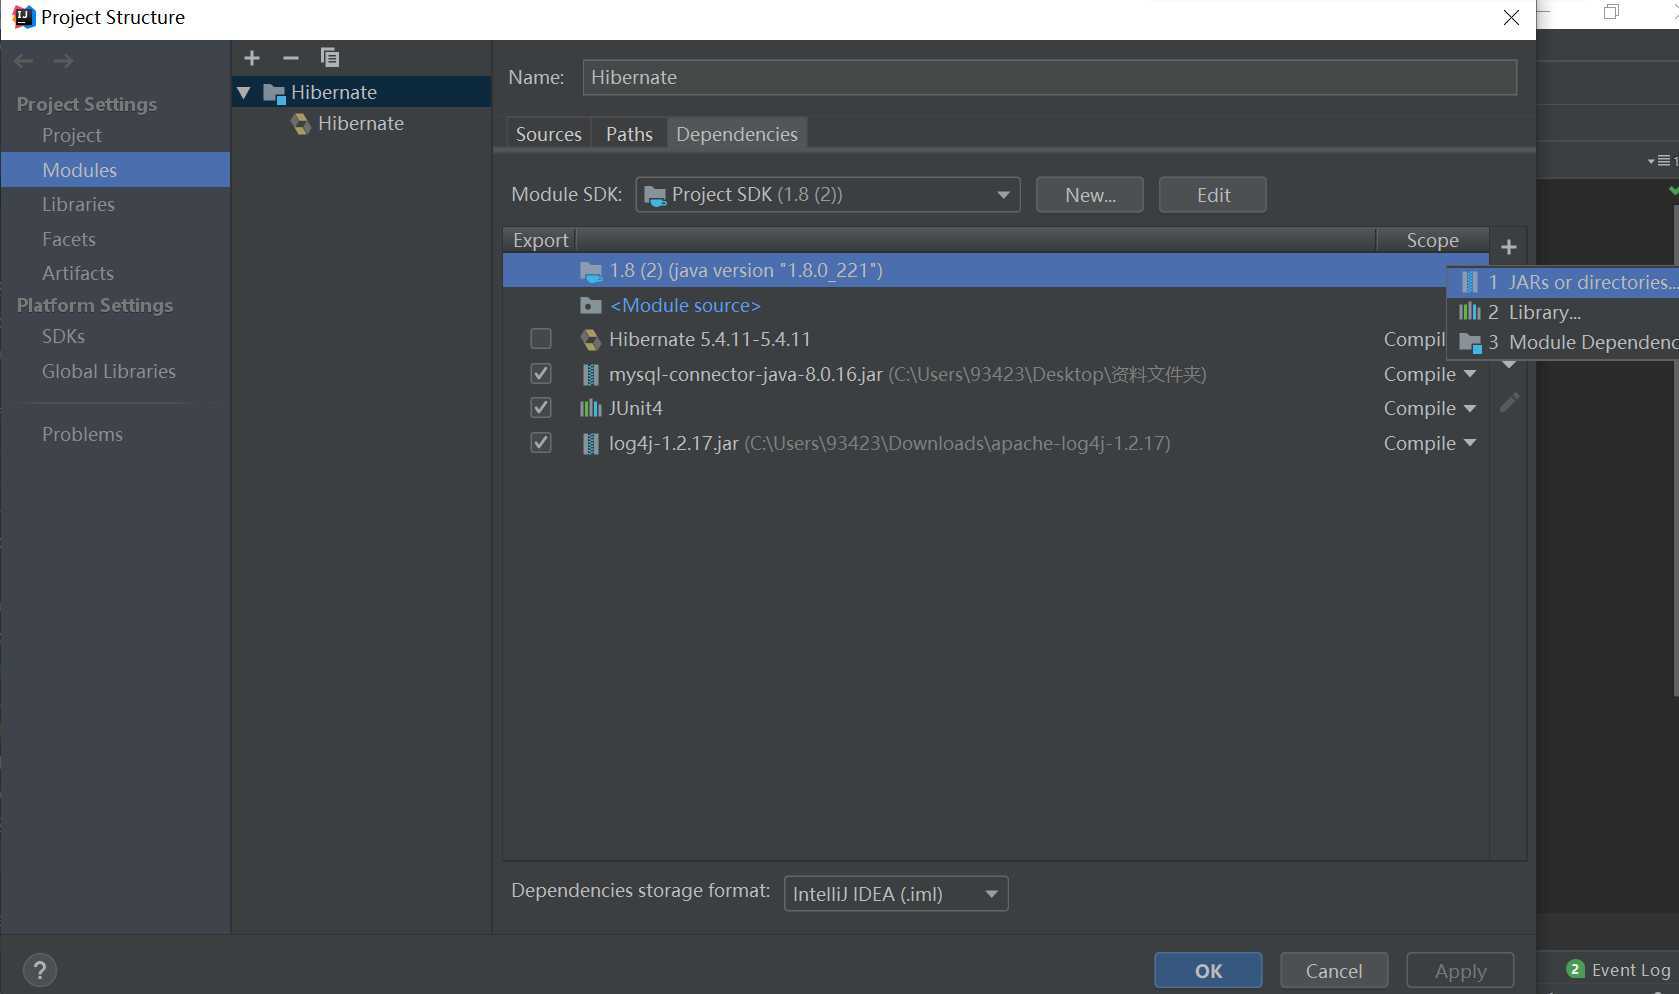Open help via question mark icon

click(x=40, y=969)
